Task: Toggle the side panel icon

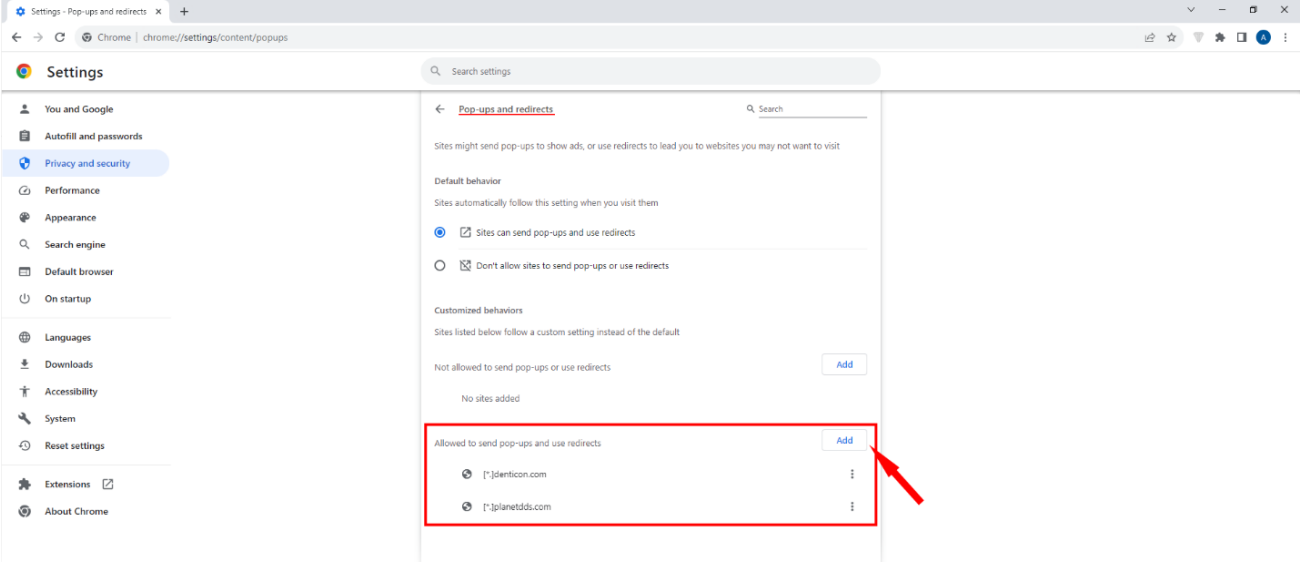Action: point(1241,37)
